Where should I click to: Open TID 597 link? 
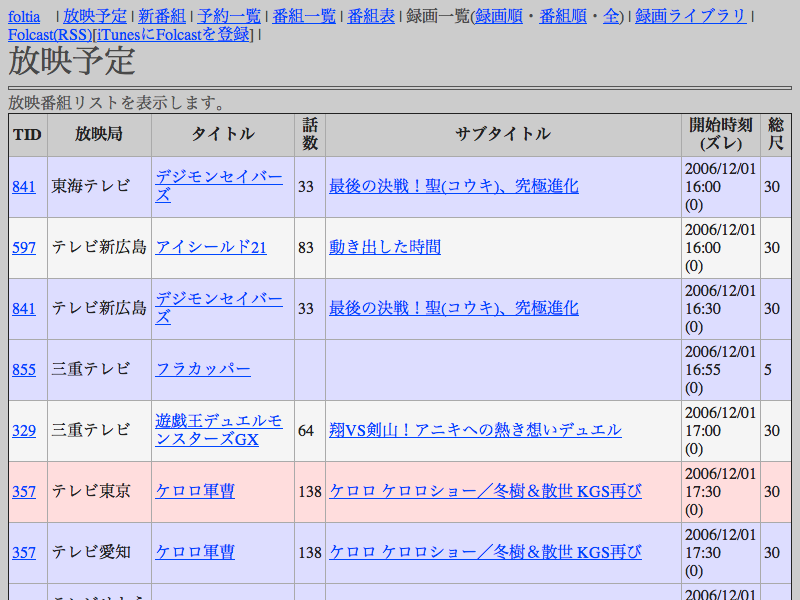(24, 248)
